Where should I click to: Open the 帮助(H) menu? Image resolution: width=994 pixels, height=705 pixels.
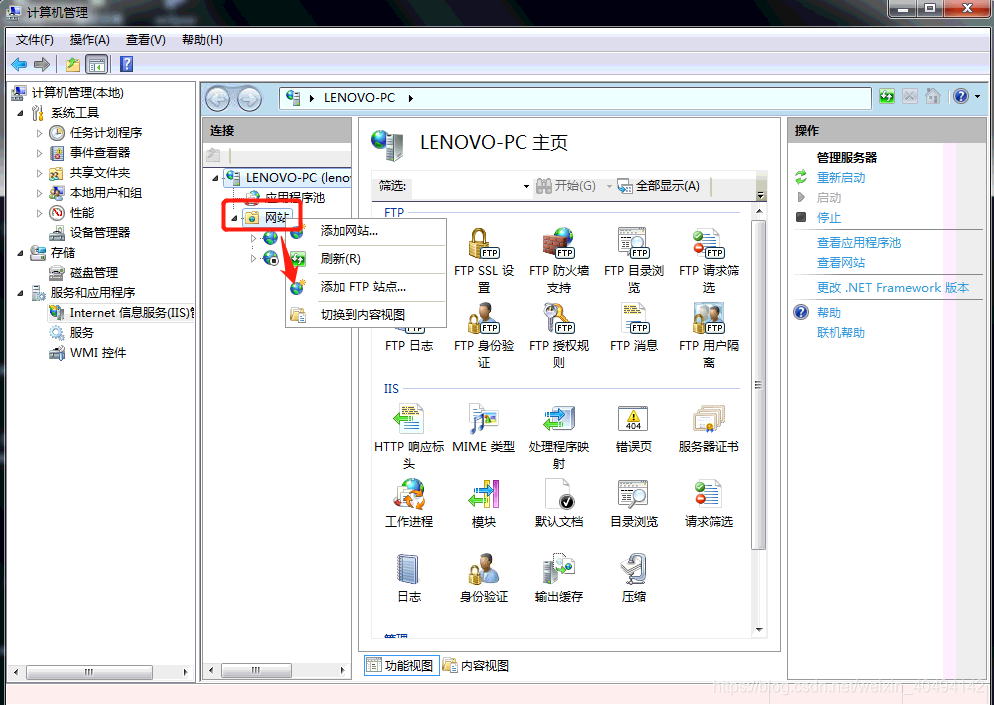pyautogui.click(x=202, y=40)
